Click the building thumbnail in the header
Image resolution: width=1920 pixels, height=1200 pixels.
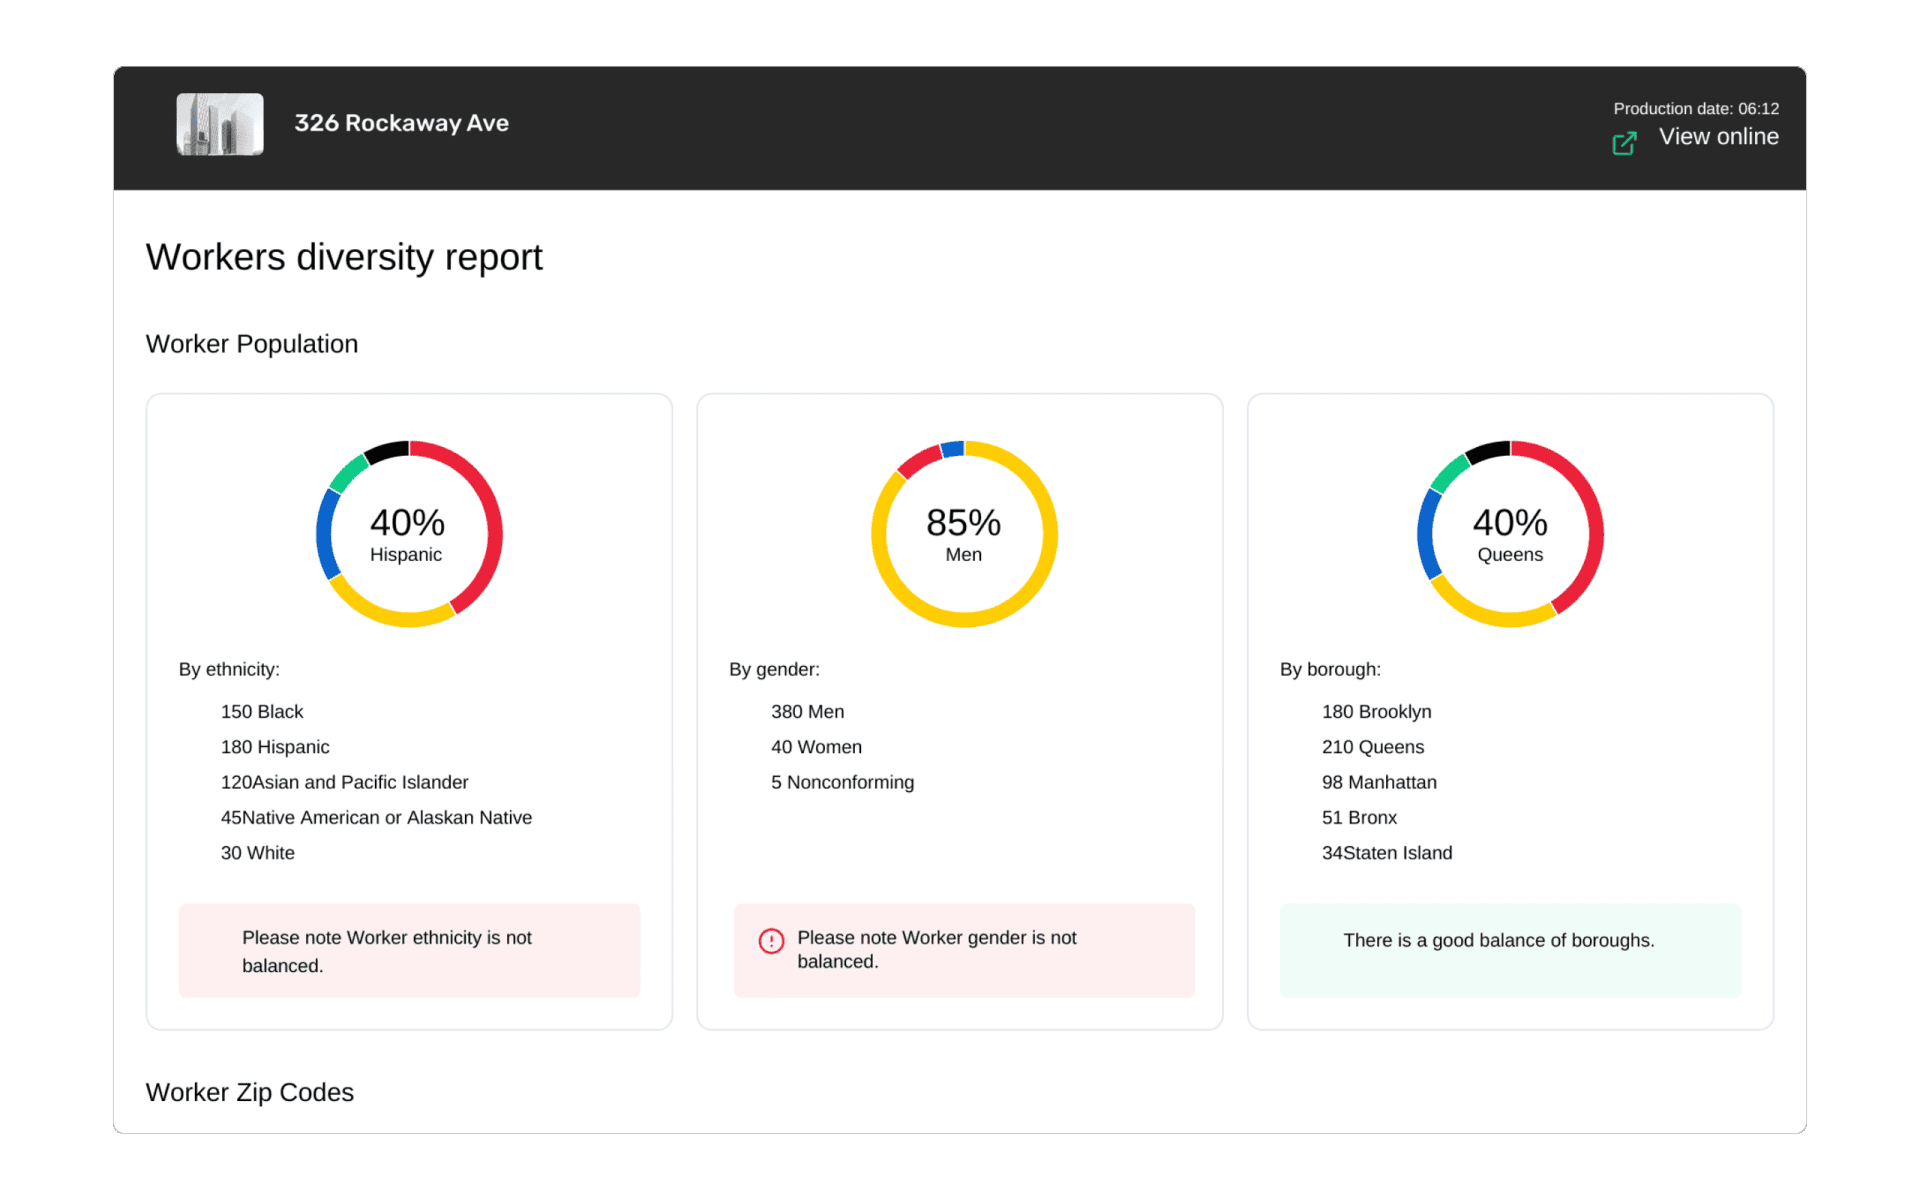(220, 124)
